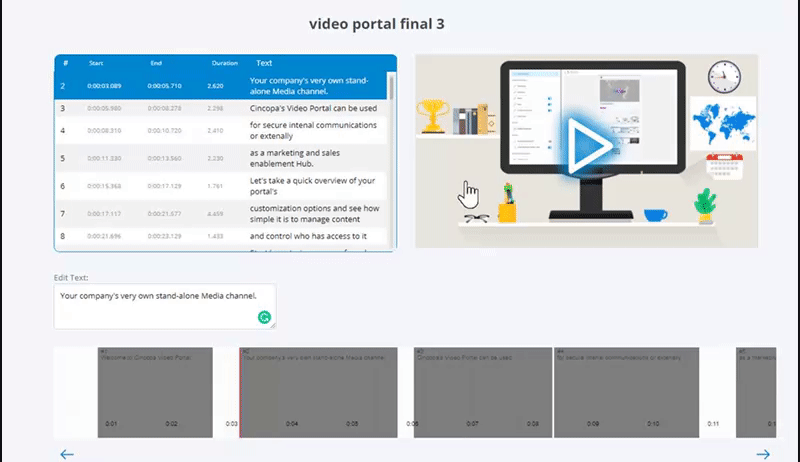This screenshot has height=462, width=800.
Task: Click the Duration column header
Action: 224,63
